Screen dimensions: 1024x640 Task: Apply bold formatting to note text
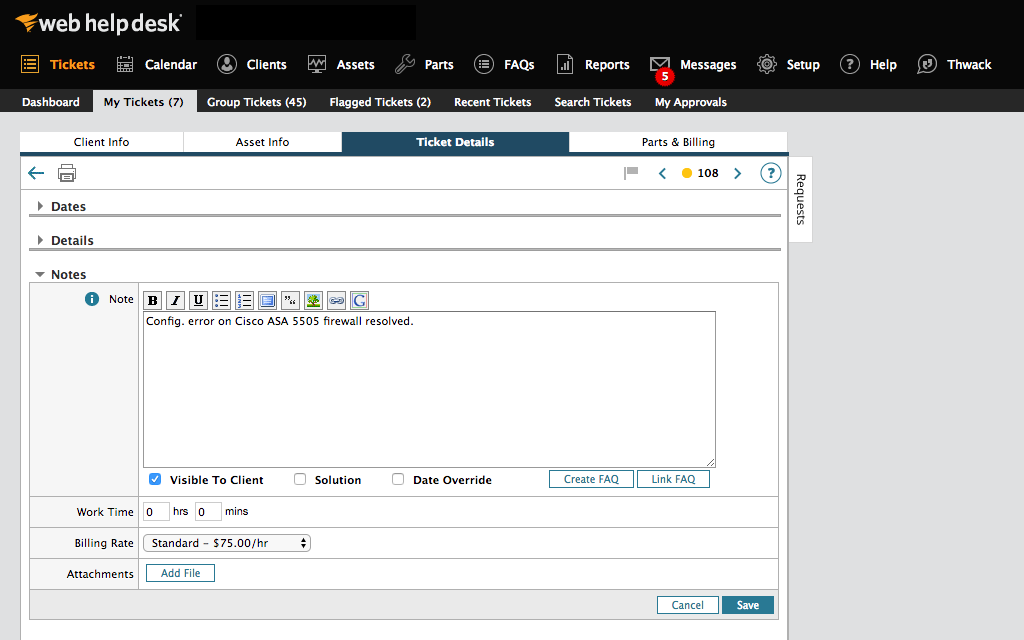pos(152,300)
